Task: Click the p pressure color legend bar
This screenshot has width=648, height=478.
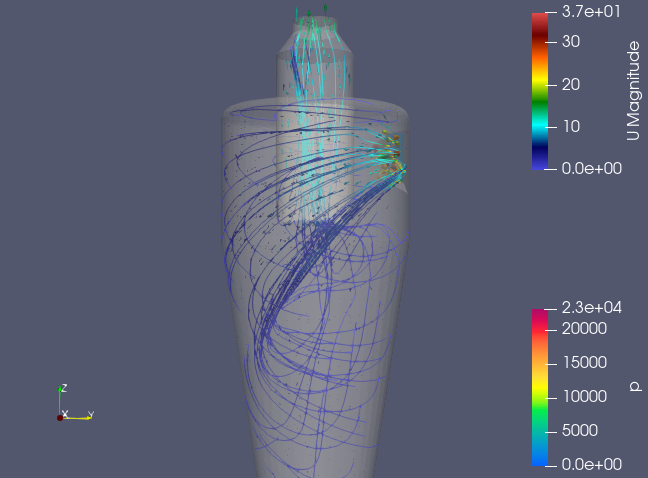Action: coord(540,387)
